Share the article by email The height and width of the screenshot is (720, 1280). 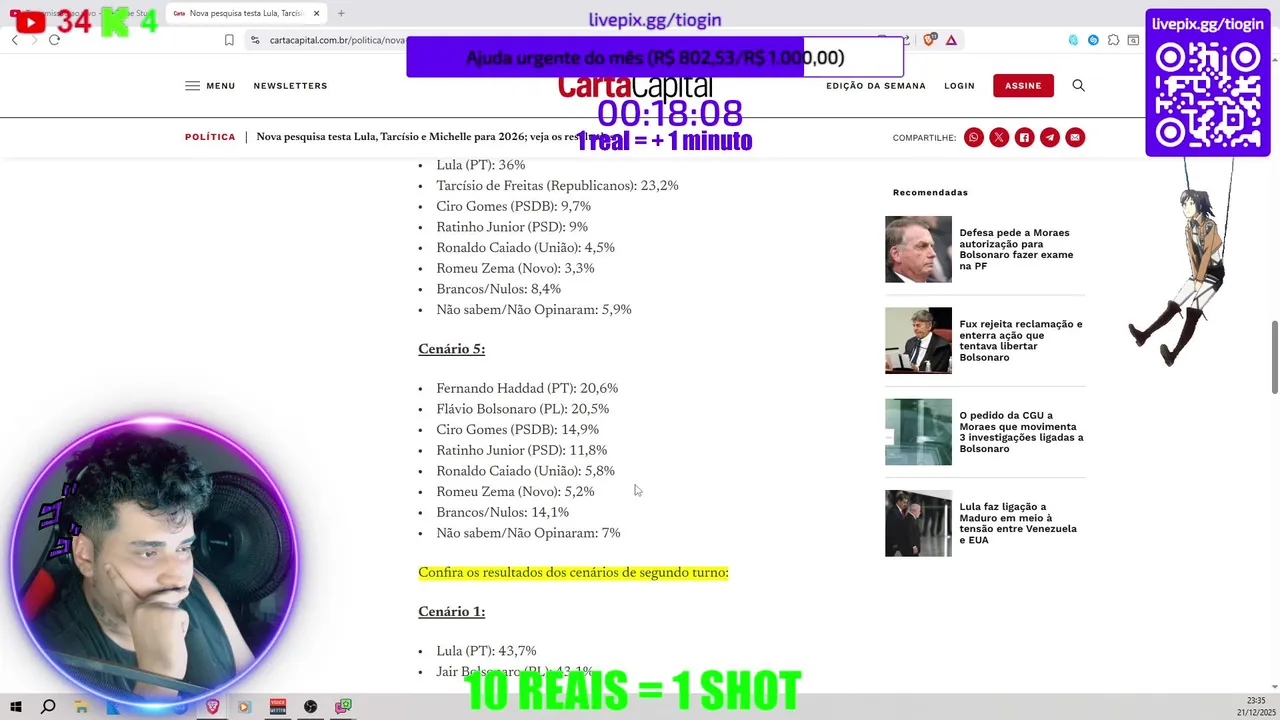[1075, 137]
